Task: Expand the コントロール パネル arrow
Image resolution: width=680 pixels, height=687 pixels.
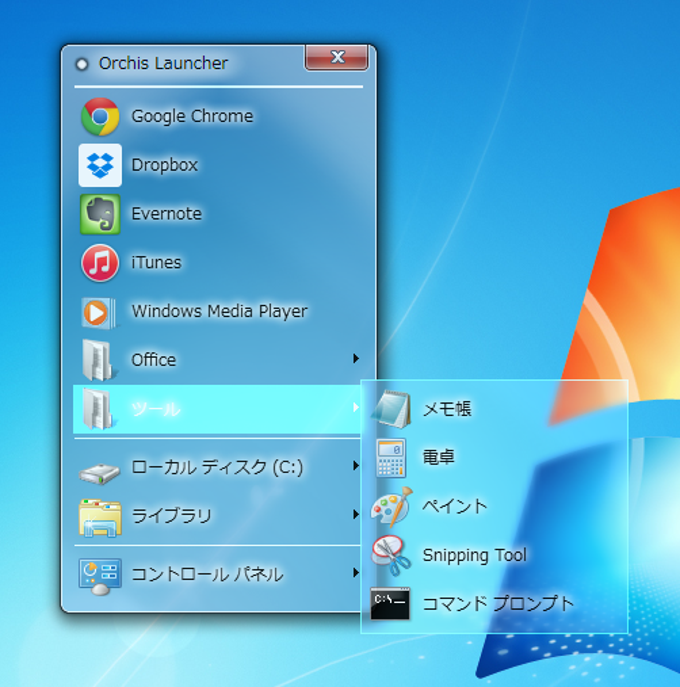Action: click(356, 573)
